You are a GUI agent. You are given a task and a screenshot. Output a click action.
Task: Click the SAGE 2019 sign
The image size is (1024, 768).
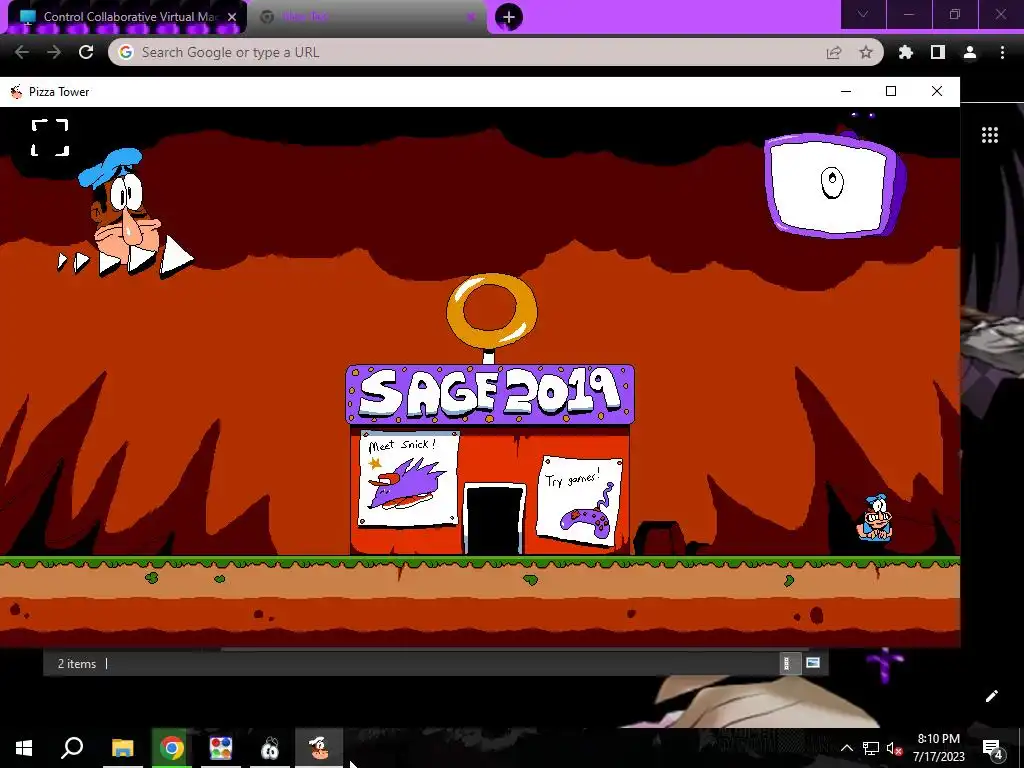point(490,394)
